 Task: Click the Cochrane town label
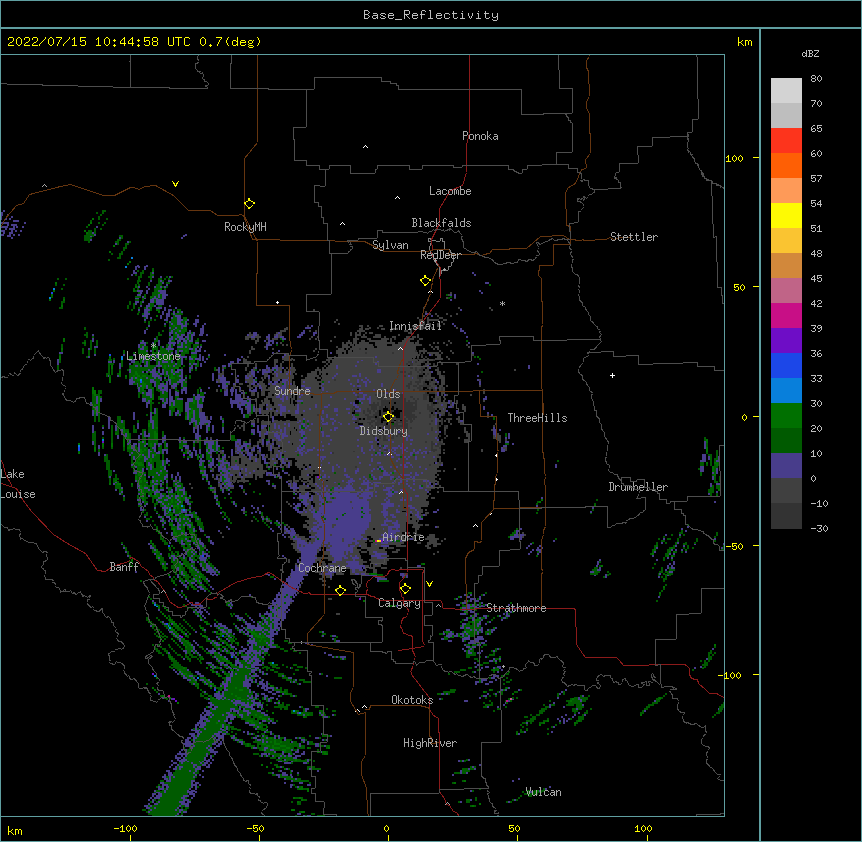pos(322,568)
